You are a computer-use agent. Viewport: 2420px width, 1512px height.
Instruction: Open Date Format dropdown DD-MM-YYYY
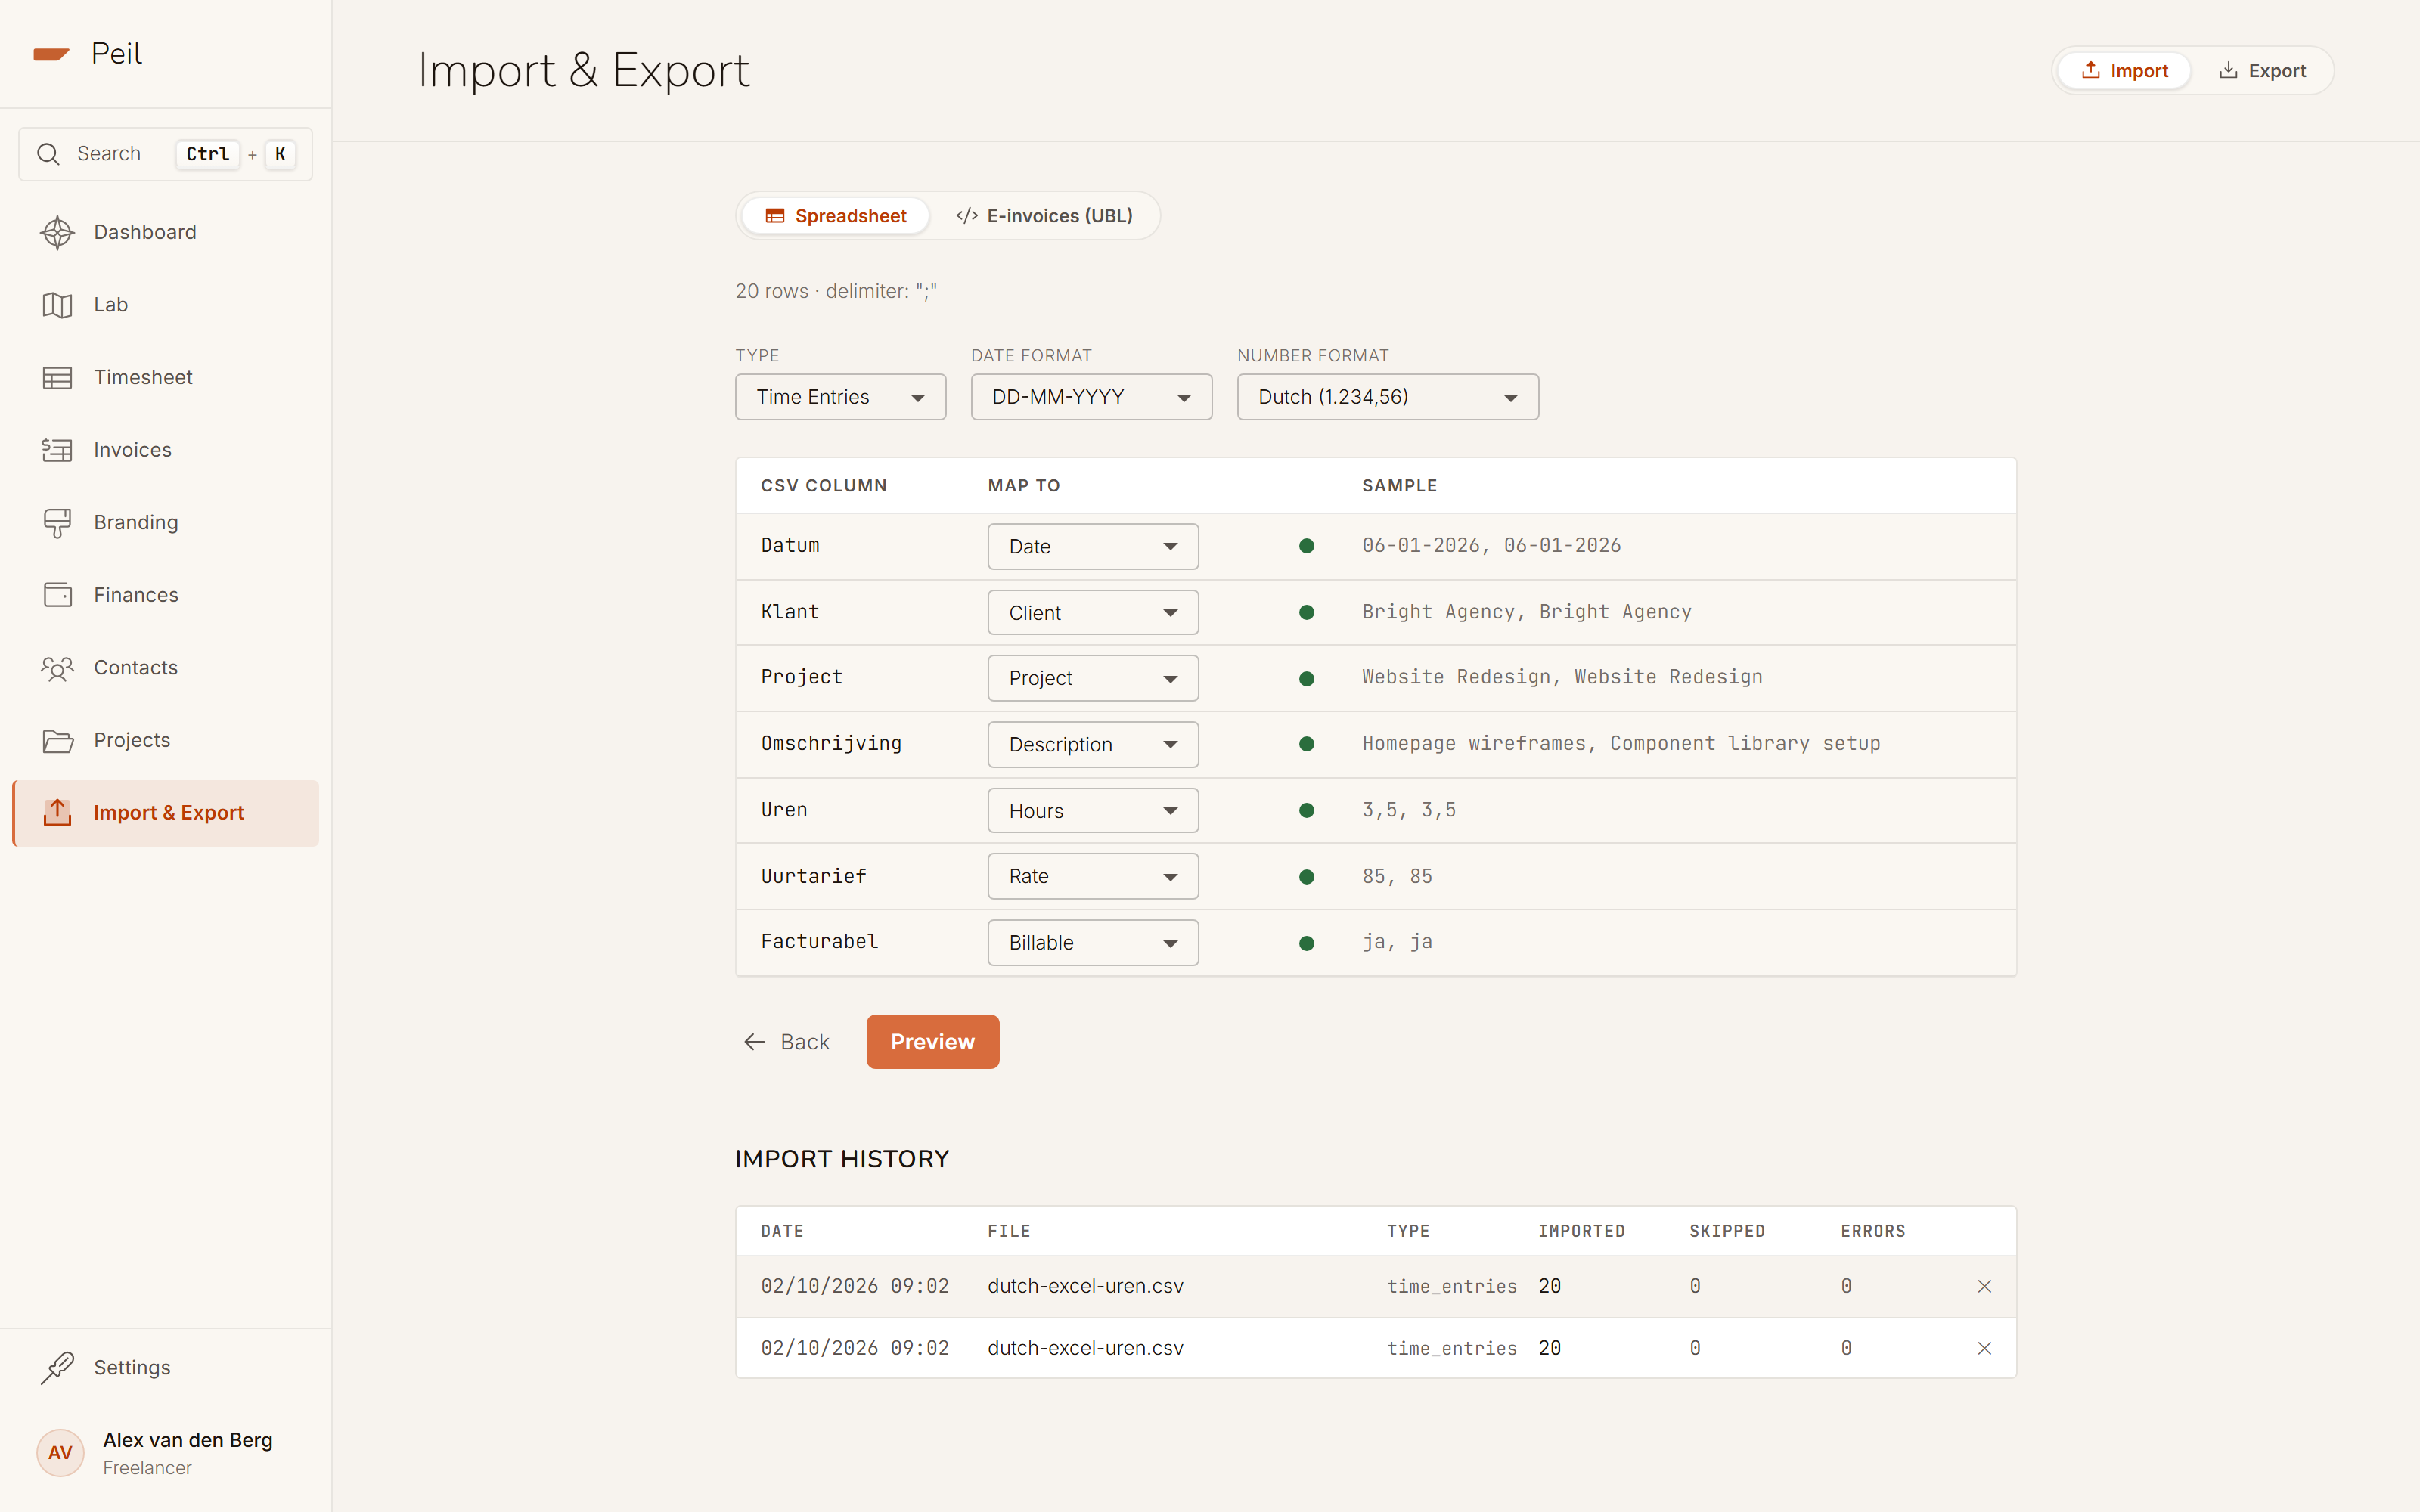pyautogui.click(x=1091, y=397)
